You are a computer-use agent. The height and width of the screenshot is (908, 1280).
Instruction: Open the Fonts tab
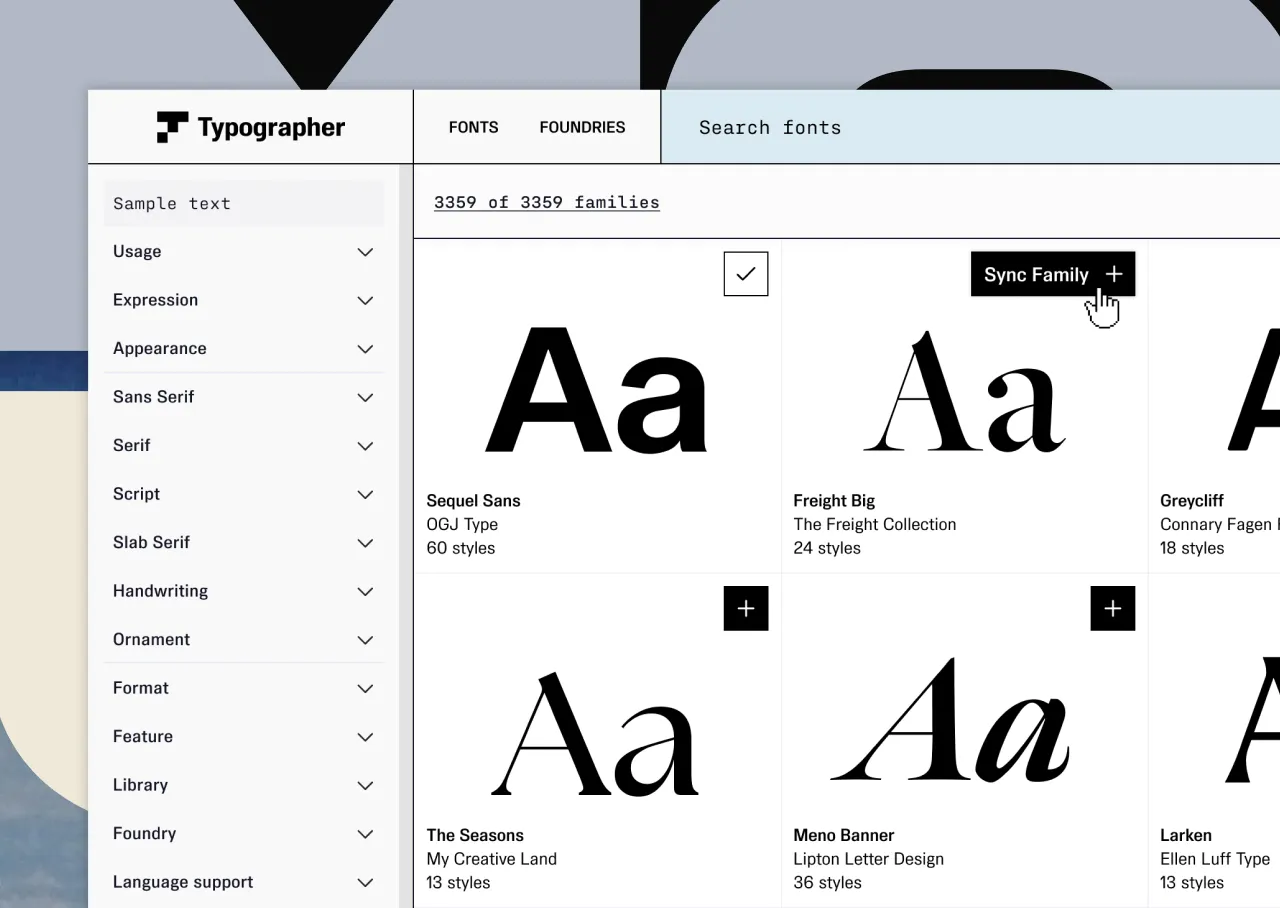point(473,127)
